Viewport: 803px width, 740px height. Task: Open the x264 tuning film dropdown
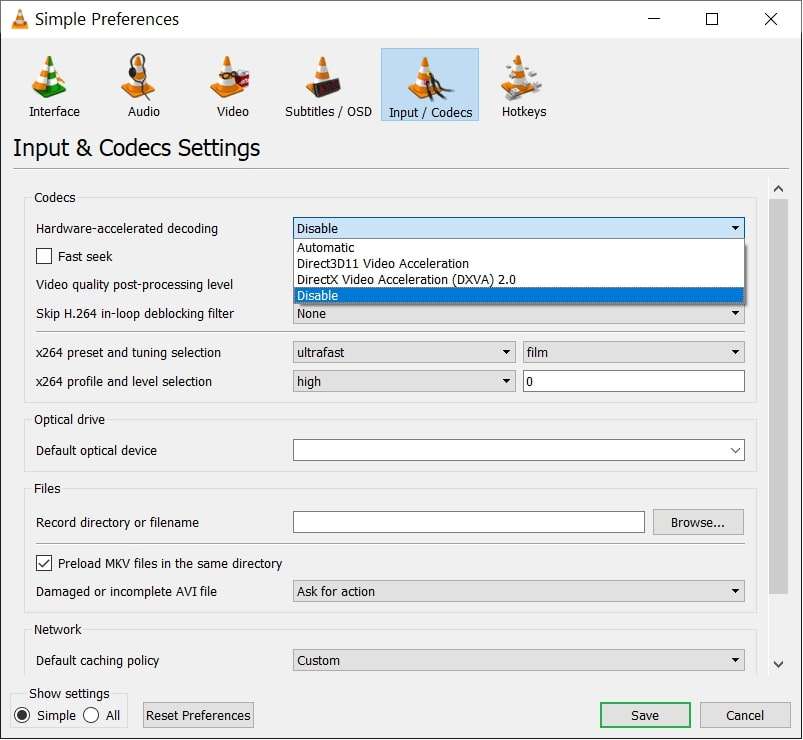tap(633, 352)
